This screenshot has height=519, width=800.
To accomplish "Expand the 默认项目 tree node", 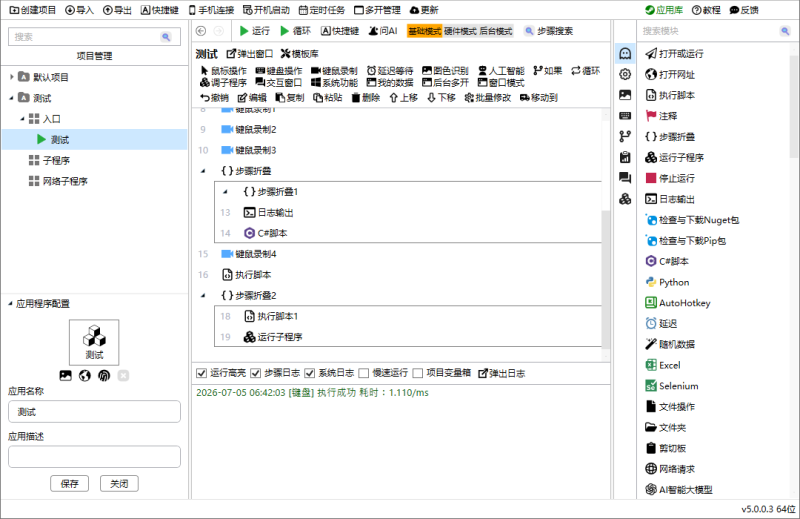I will 12,77.
